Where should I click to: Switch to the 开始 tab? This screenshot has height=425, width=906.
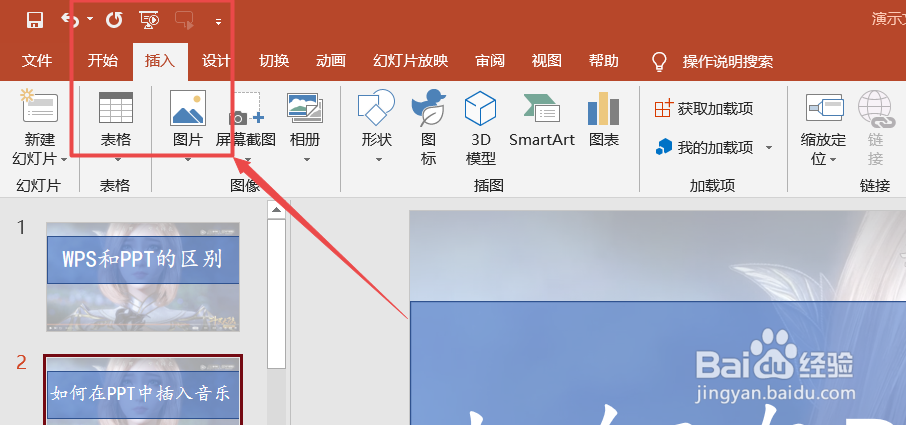tap(103, 61)
